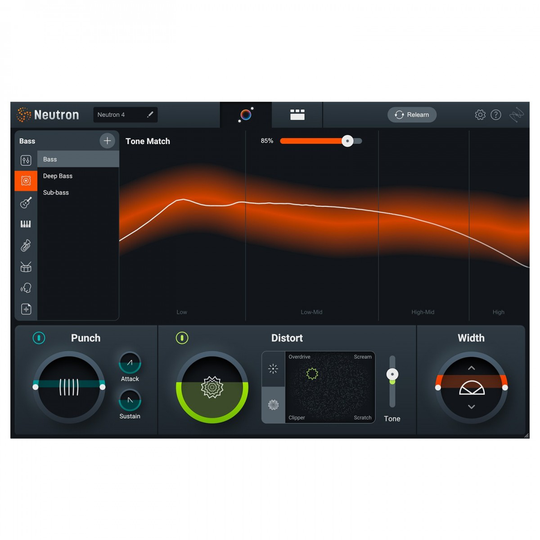Switch to the detailed modules view tab
540x540 pixels.
coord(297,115)
